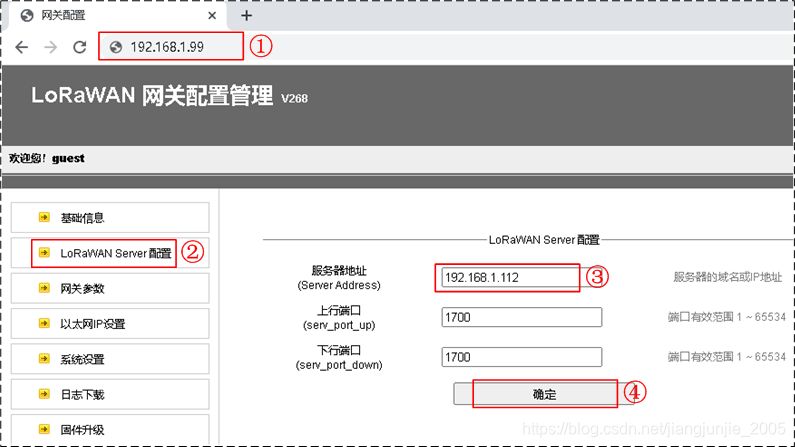This screenshot has height=447, width=795.
Task: Open the 基础信息 menu item
Action: pos(110,217)
